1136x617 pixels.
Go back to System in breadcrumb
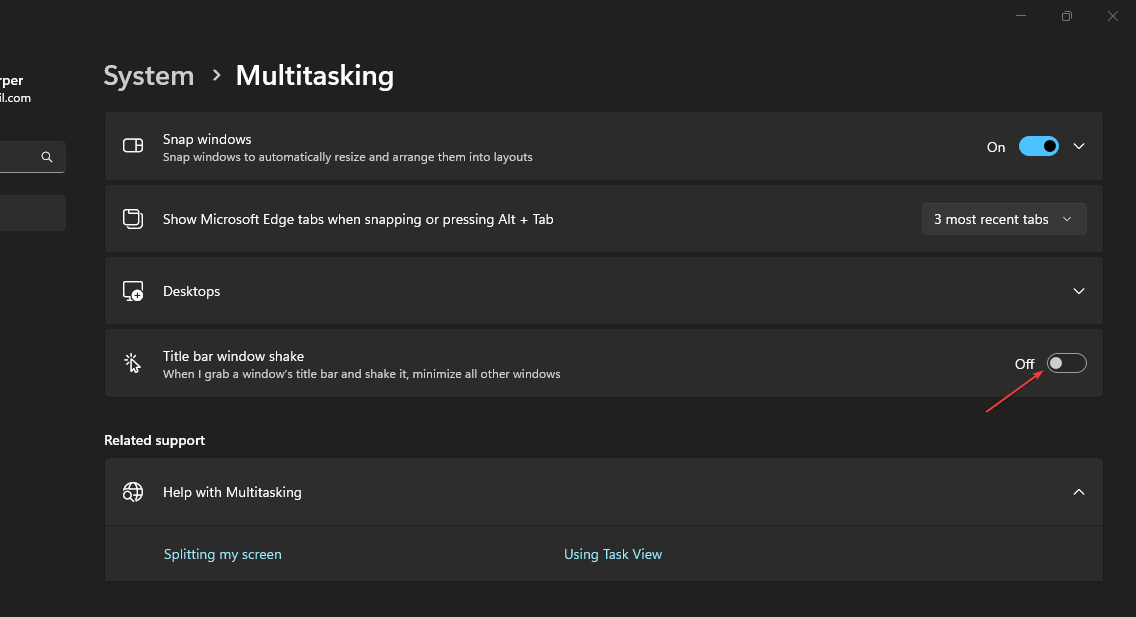click(x=149, y=76)
